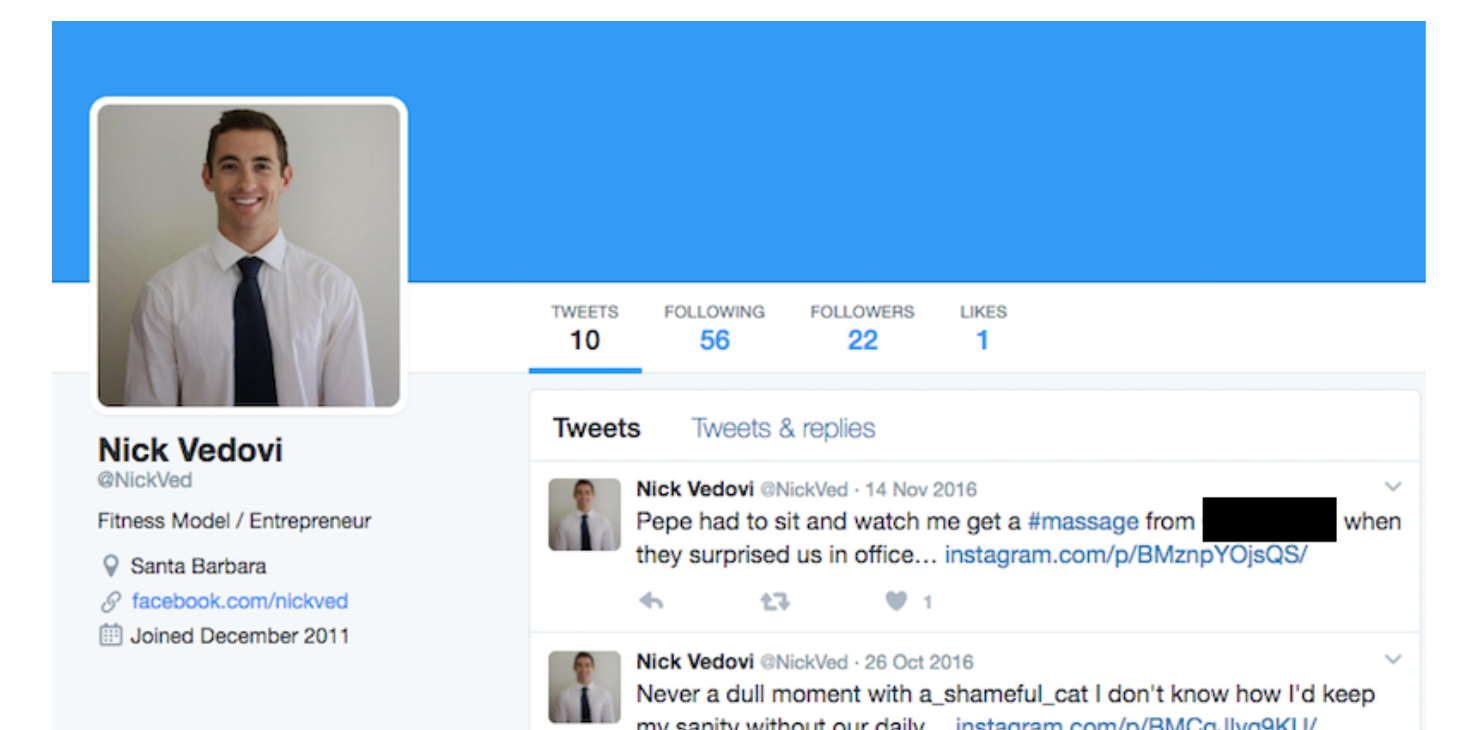Viewport: 1476px width, 730px height.
Task: Open instagram.com/p/BMznpYOjsQS/ link
Action: (x=1126, y=554)
